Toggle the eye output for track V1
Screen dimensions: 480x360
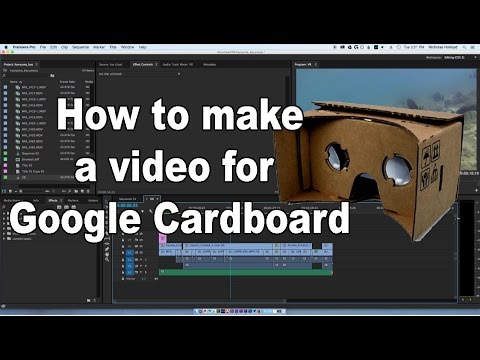point(141,253)
